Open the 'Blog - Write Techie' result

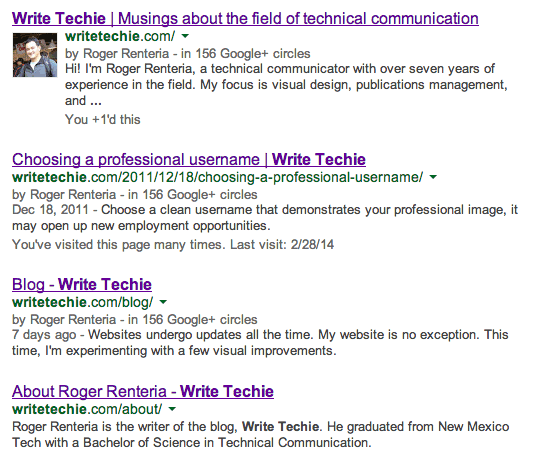pos(82,285)
